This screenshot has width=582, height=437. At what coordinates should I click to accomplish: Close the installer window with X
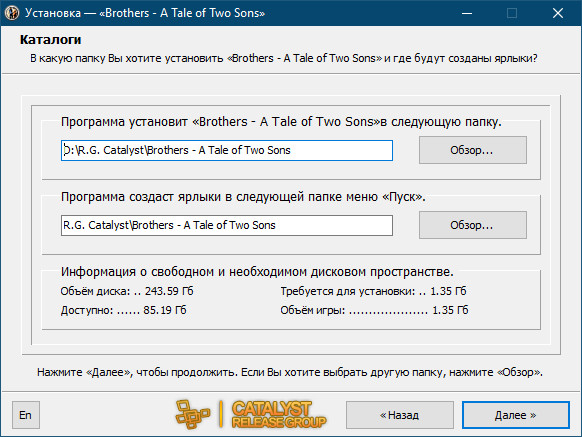(558, 13)
